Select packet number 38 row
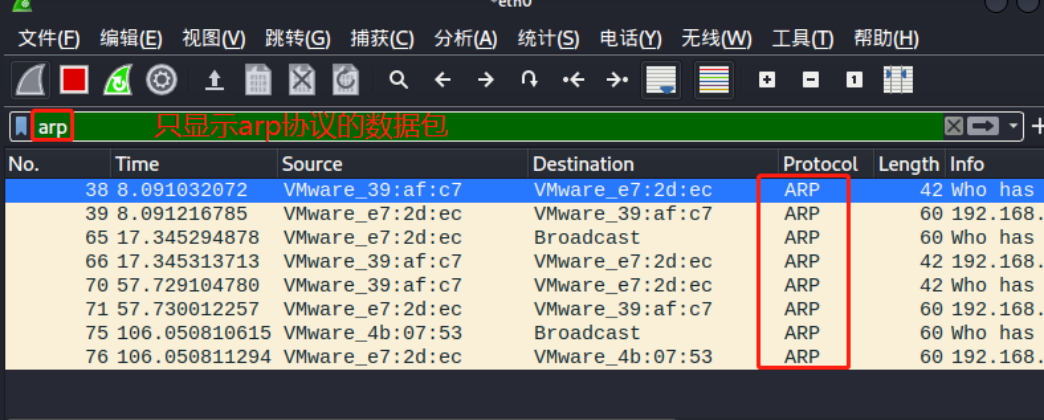Viewport: 1044px width, 420px height. click(525, 190)
